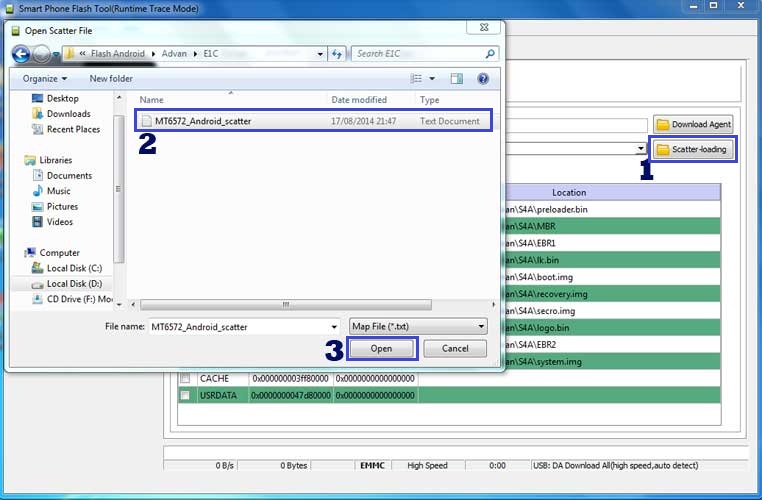Click inside the Search E1C field
This screenshot has width=762, height=500.
pyautogui.click(x=424, y=53)
